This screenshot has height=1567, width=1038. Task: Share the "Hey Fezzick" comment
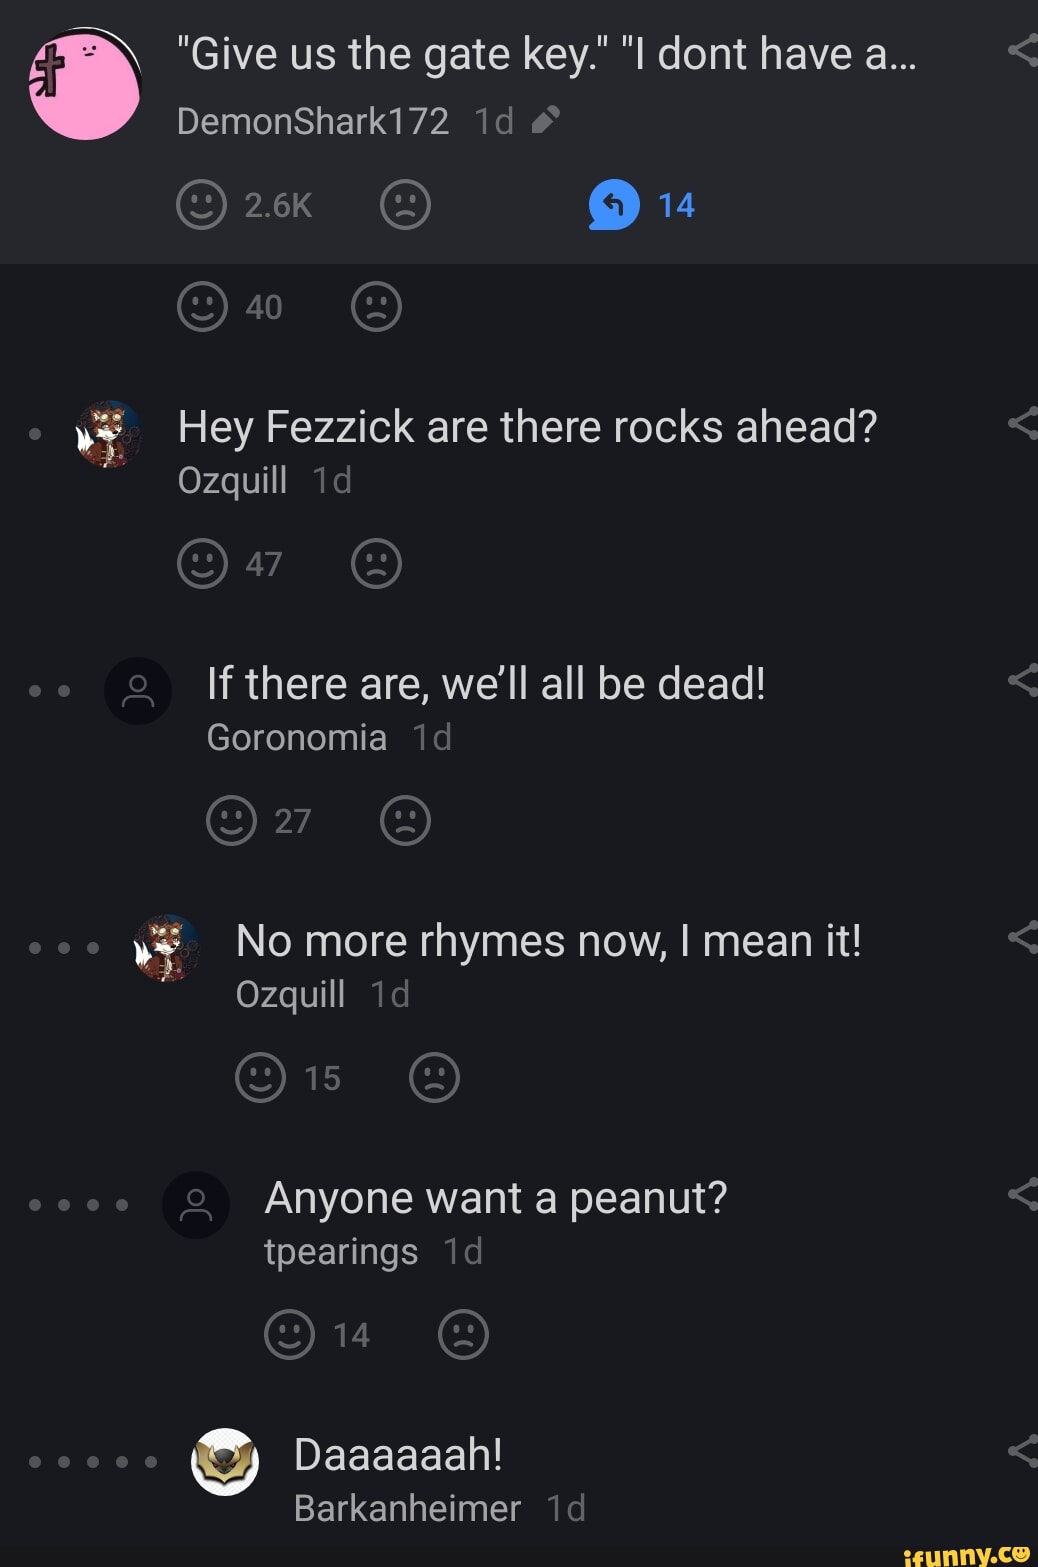(x=1022, y=424)
